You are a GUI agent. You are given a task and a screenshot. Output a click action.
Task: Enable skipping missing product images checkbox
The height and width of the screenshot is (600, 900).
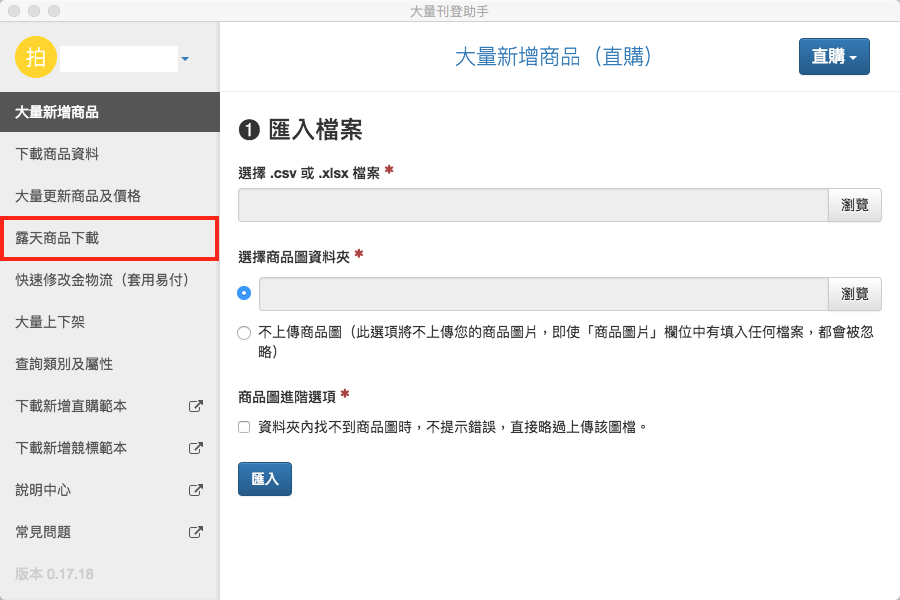245,427
